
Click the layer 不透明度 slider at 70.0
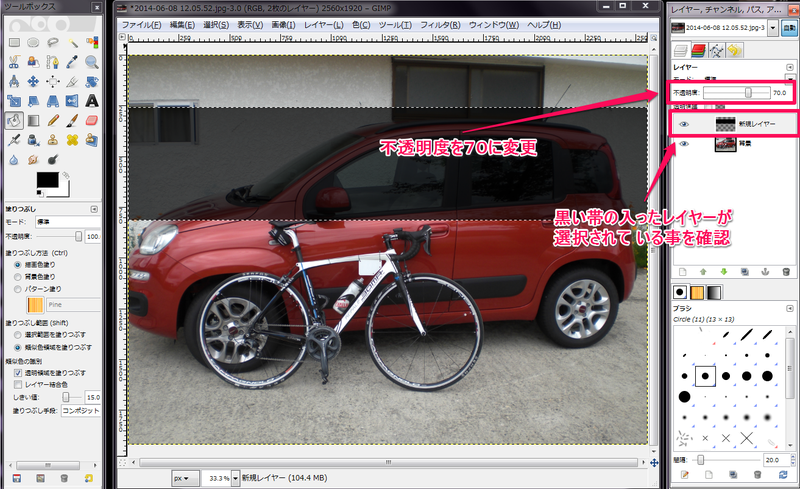[x=736, y=93]
